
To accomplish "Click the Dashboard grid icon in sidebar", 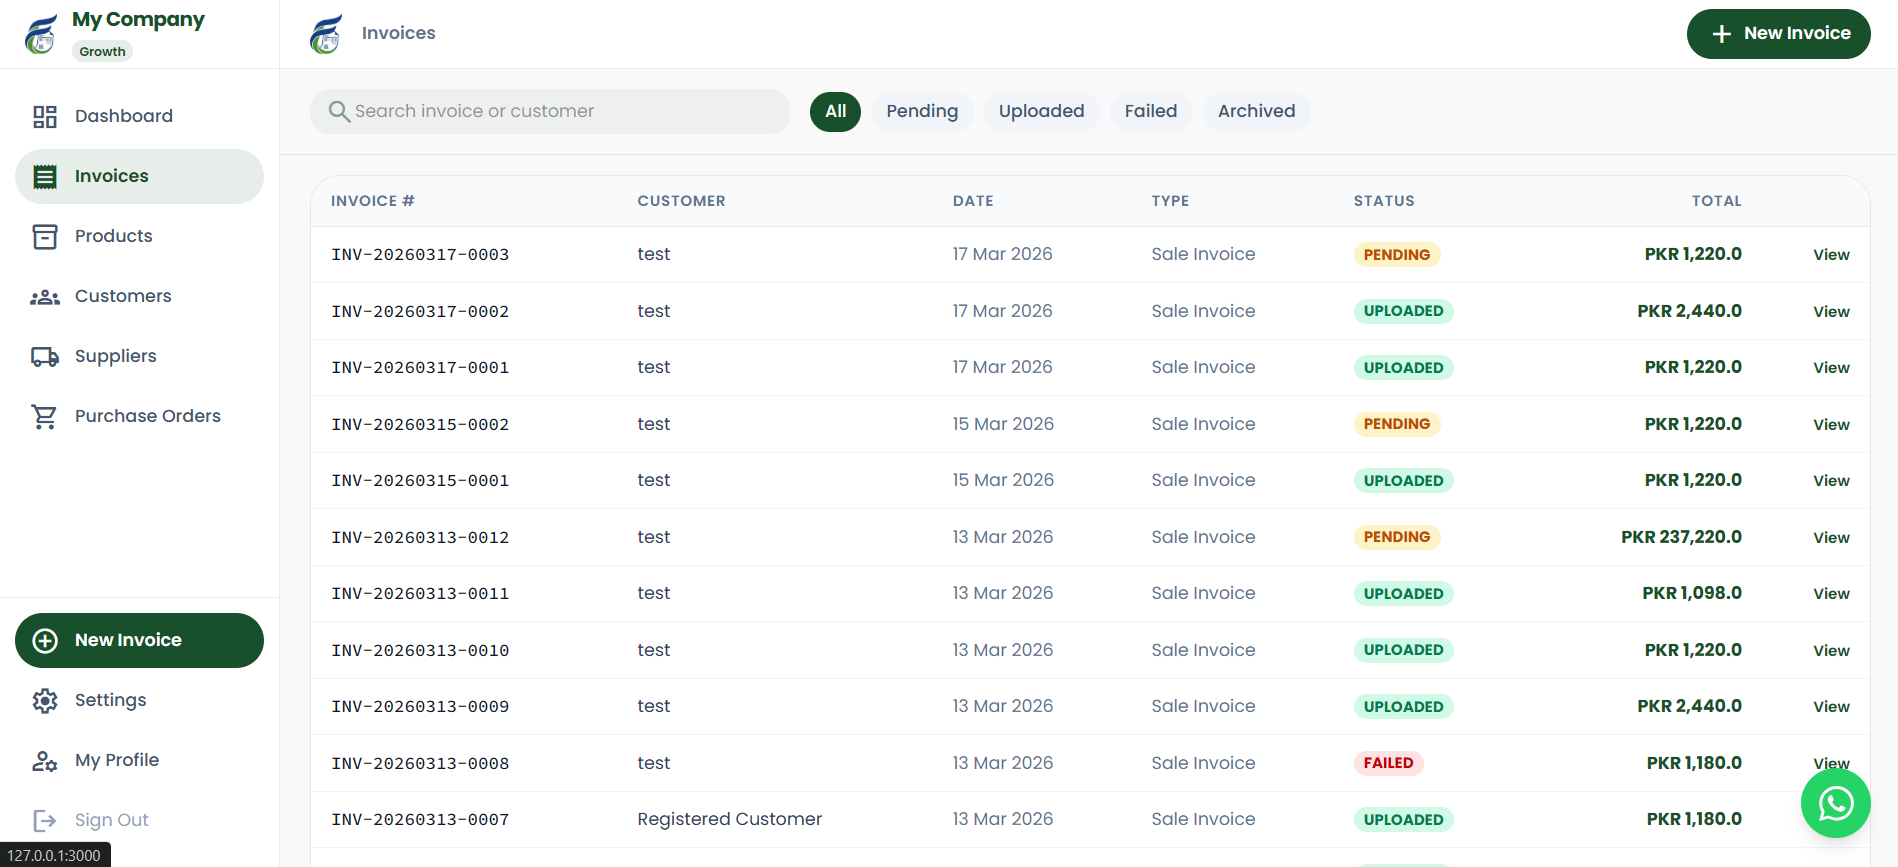I will tap(45, 117).
